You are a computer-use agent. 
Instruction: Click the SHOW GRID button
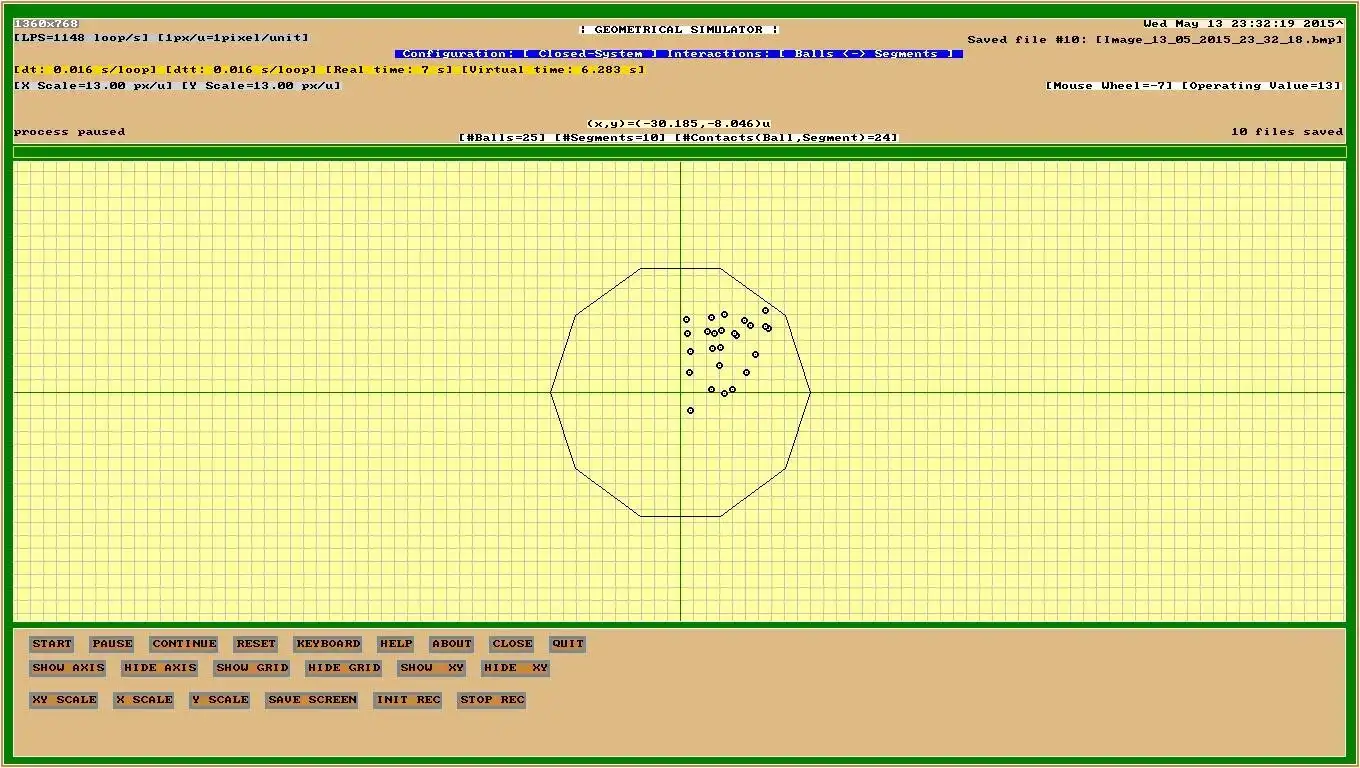click(252, 668)
